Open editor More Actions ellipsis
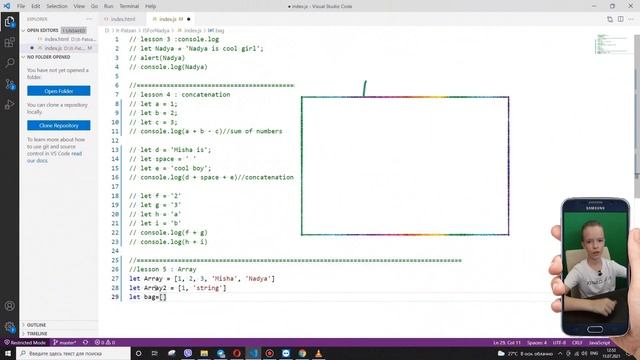Viewport: 640px width, 360px height. [631, 19]
